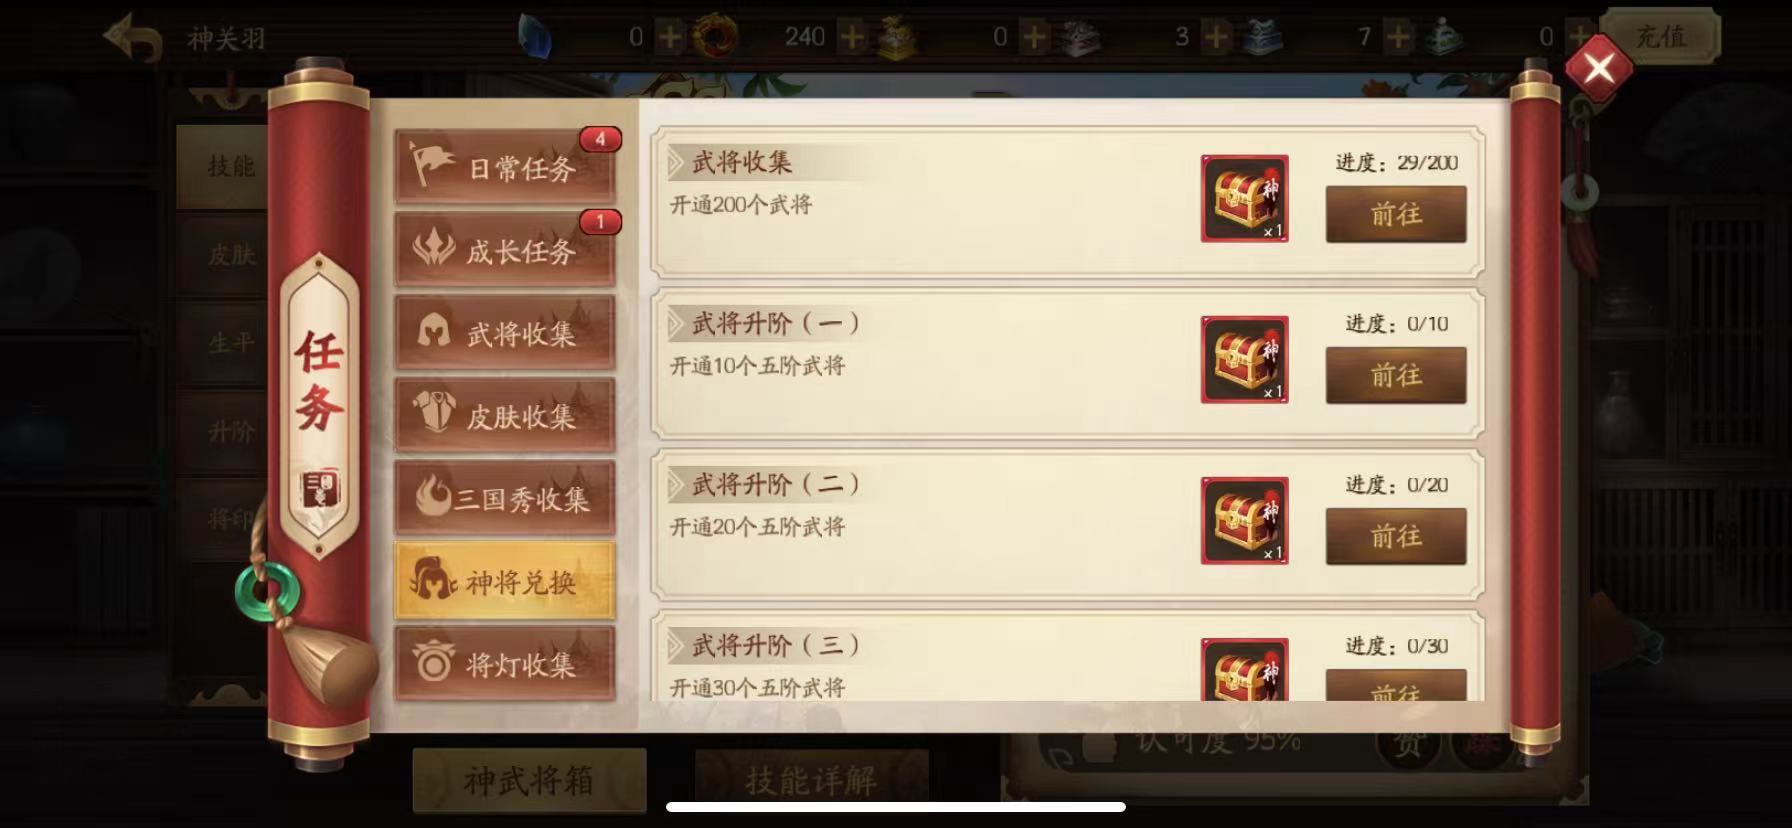Tap the chest reward icon for 武将升阶（三）
The width and height of the screenshot is (1792, 828).
(x=1244, y=669)
